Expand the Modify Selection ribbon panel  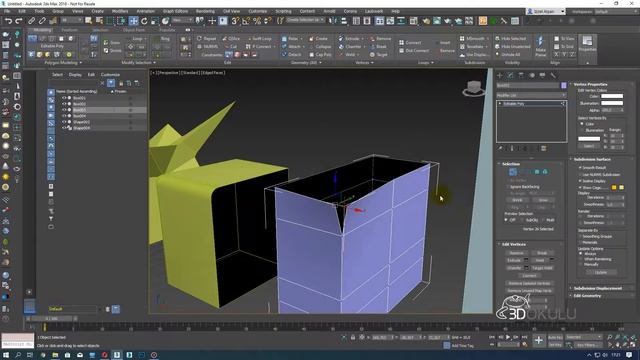138,62
